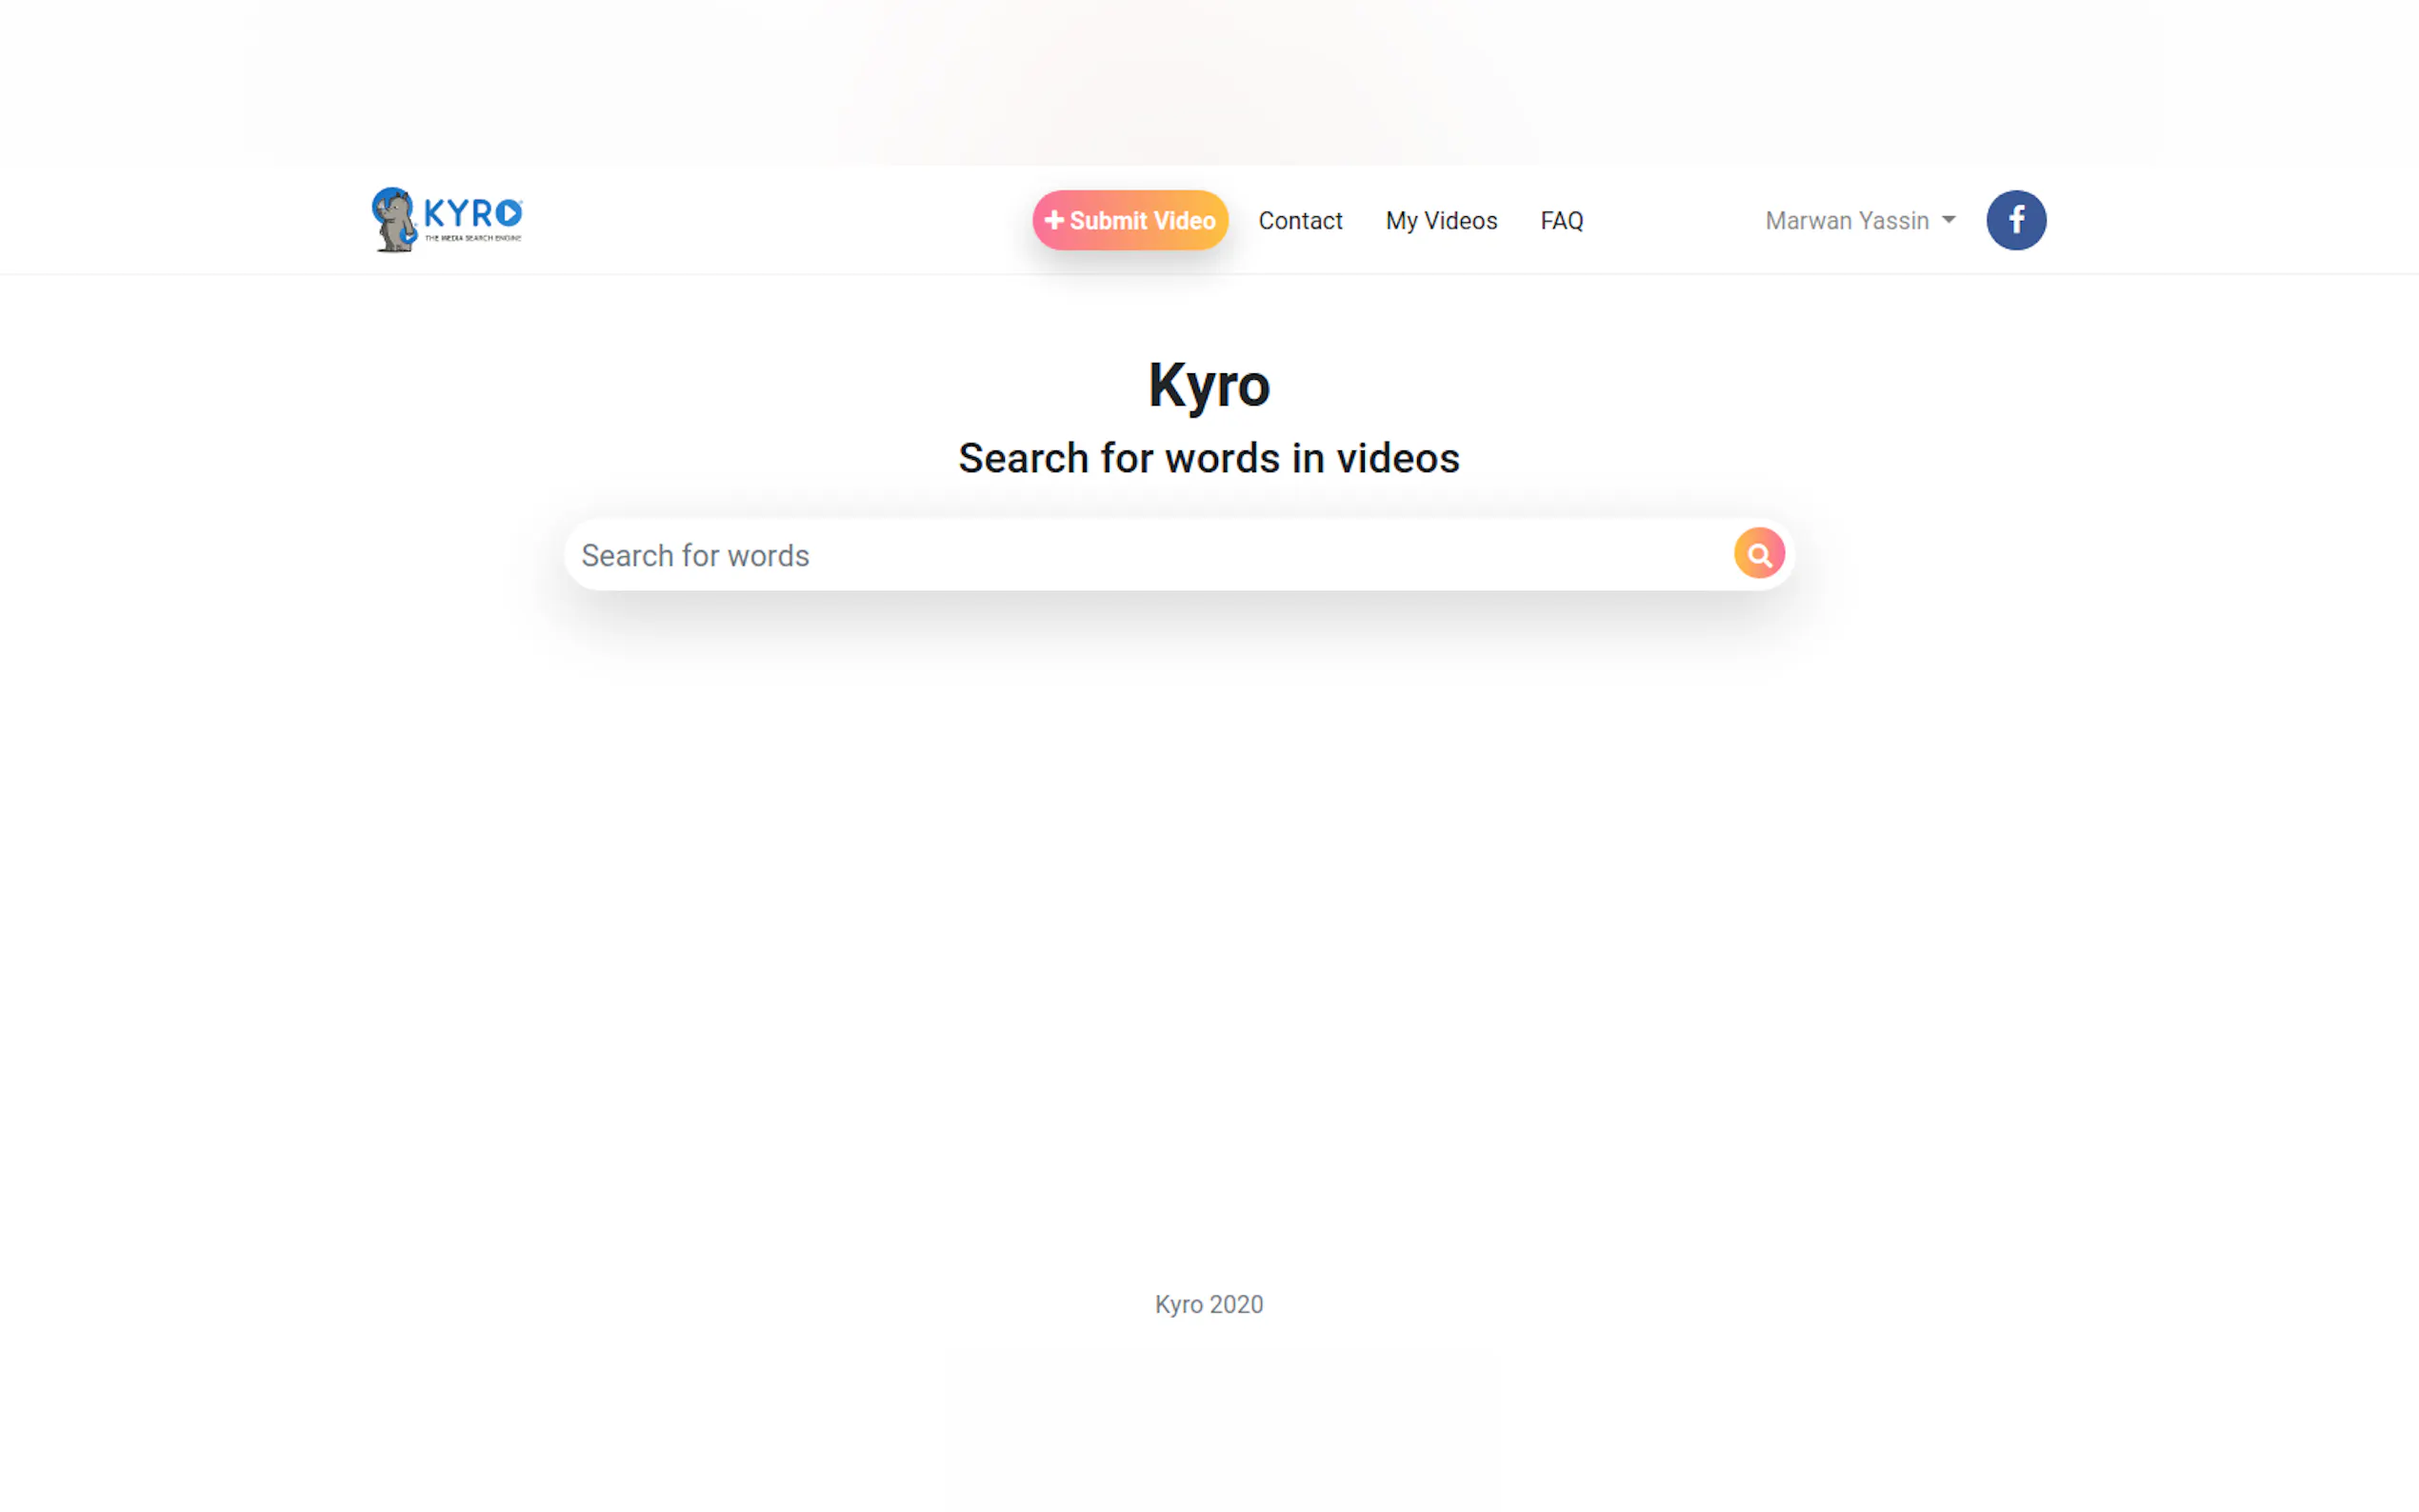Click the Search for words placeholder text
The width and height of the screenshot is (2419, 1512).
point(695,555)
